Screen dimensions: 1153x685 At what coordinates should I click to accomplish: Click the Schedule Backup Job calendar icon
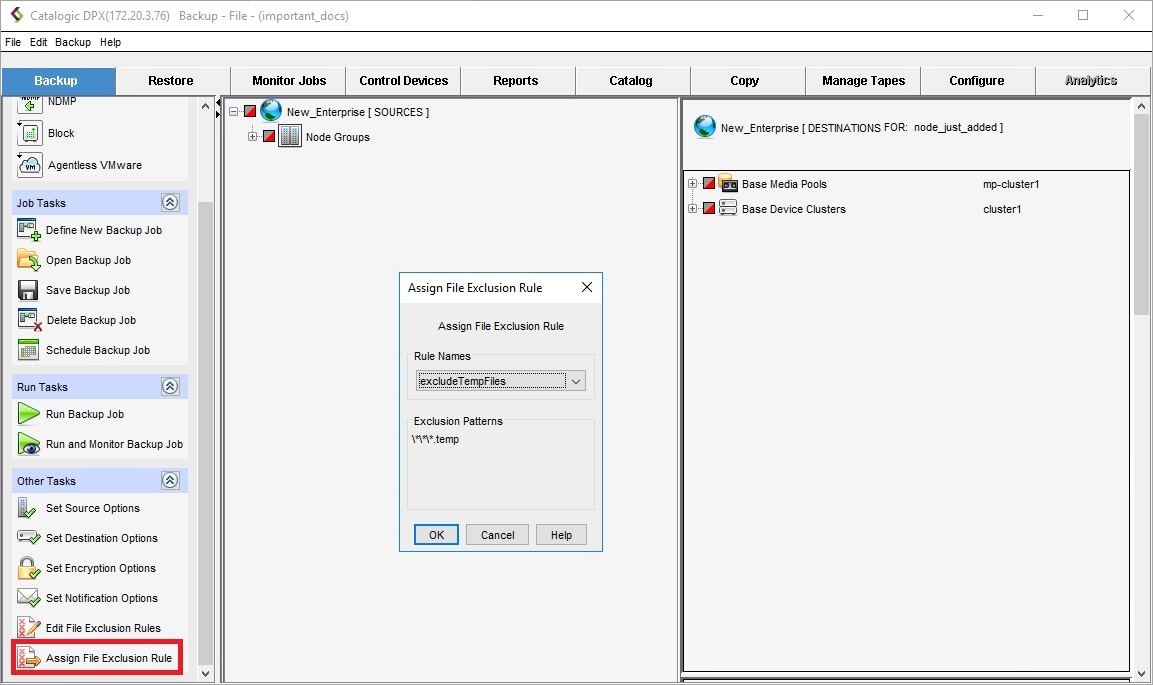coord(29,350)
